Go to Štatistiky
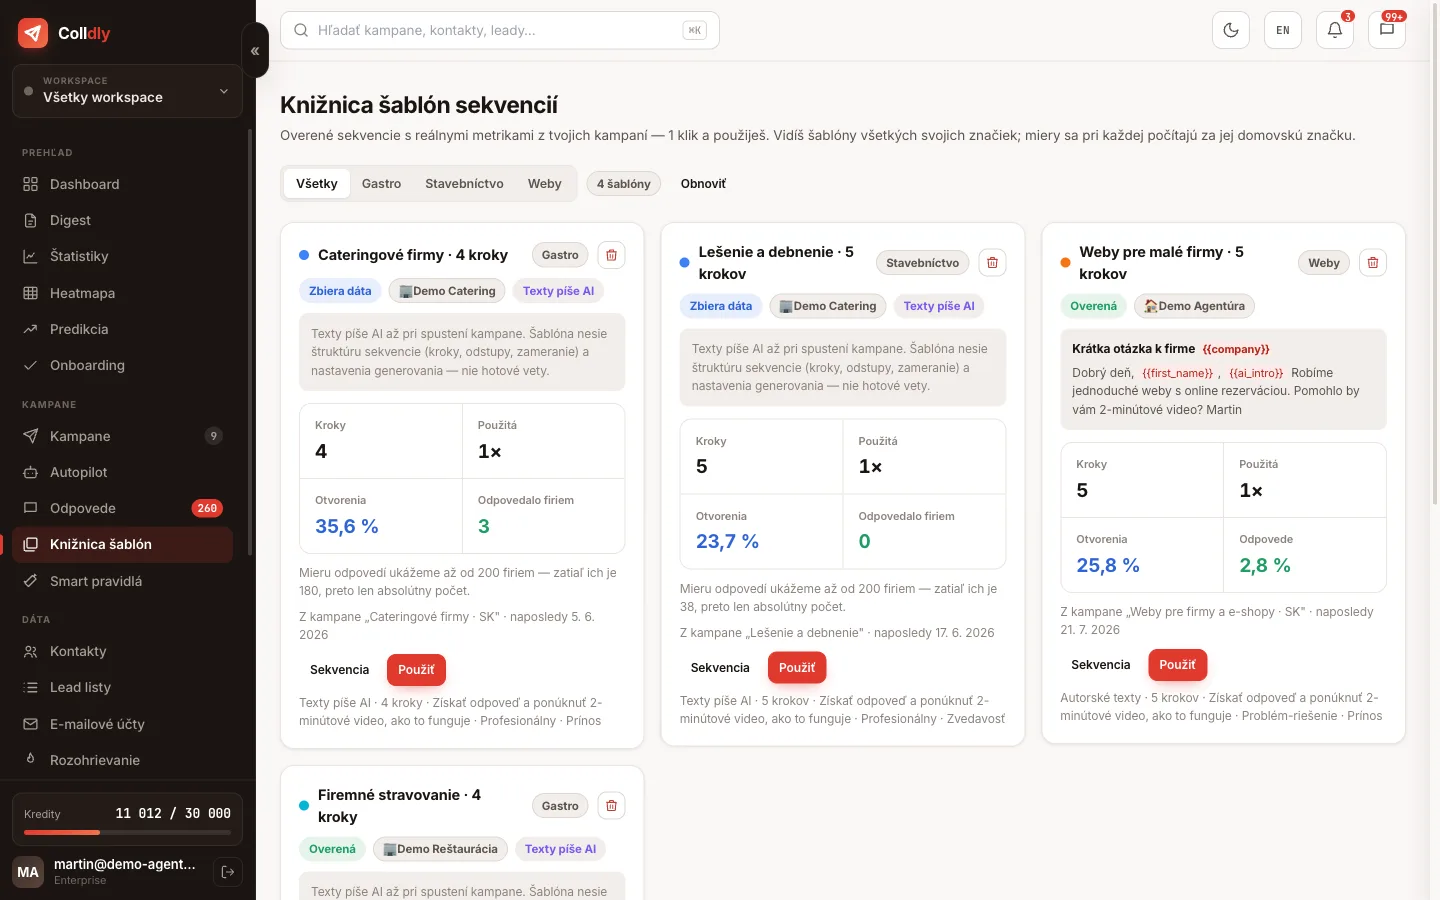1440x900 pixels. coord(122,256)
